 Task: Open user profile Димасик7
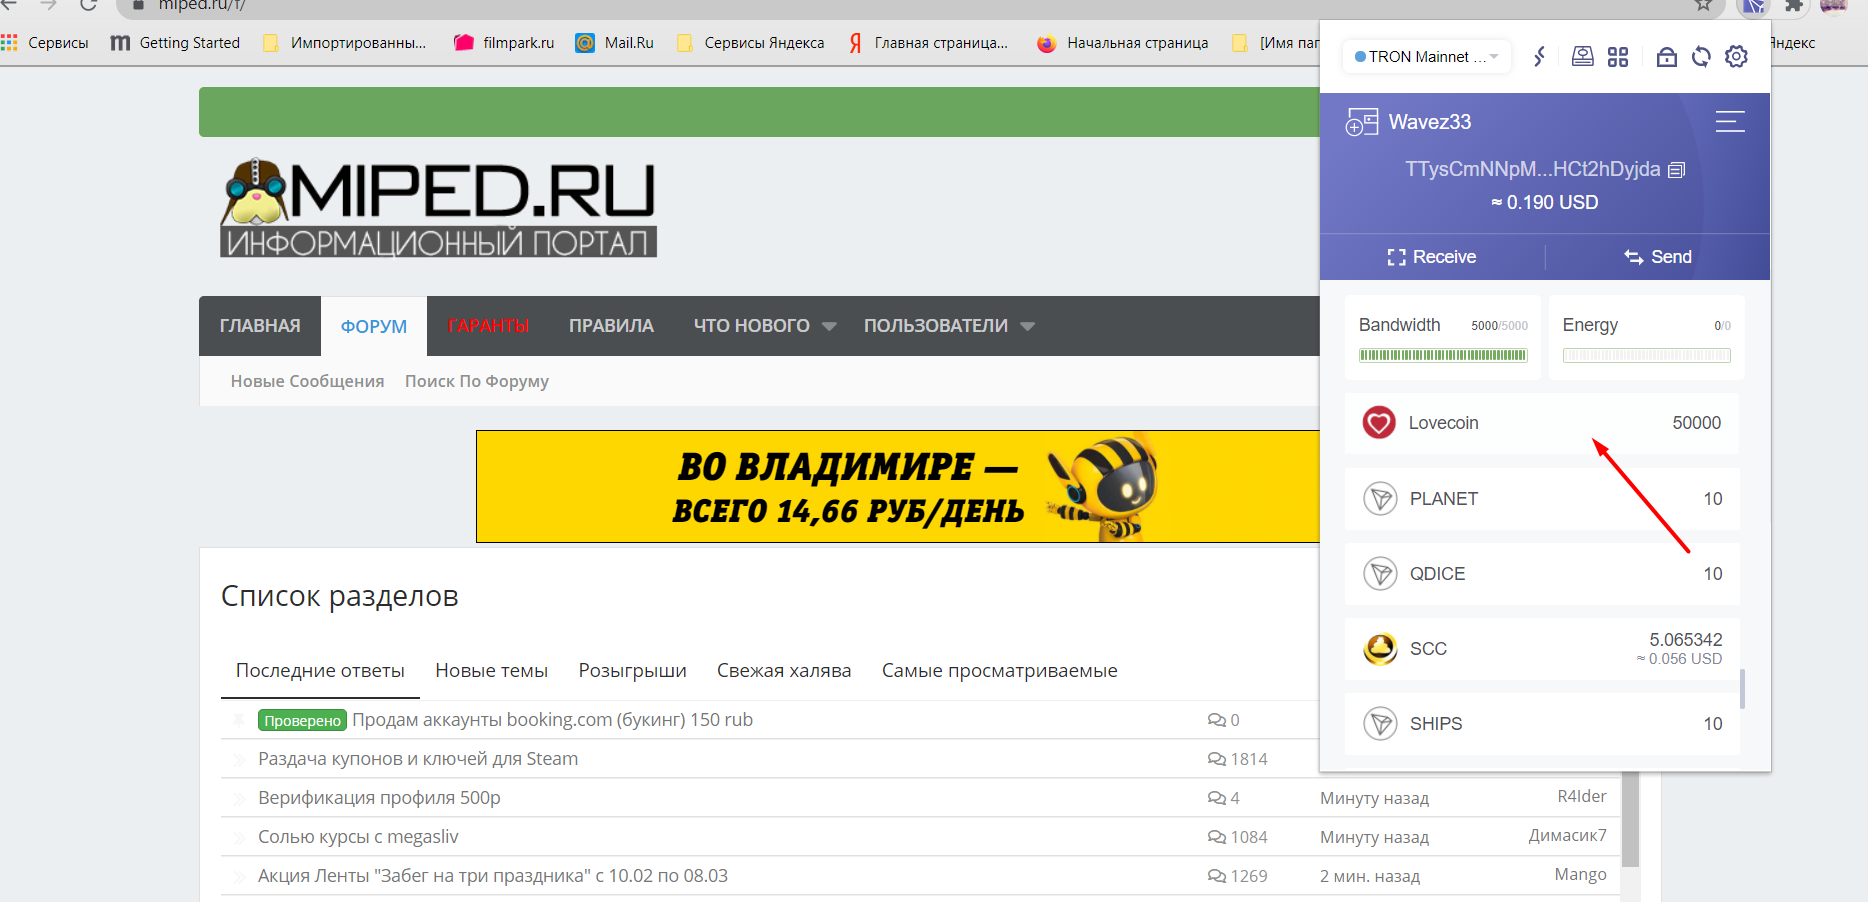[x=1568, y=835]
